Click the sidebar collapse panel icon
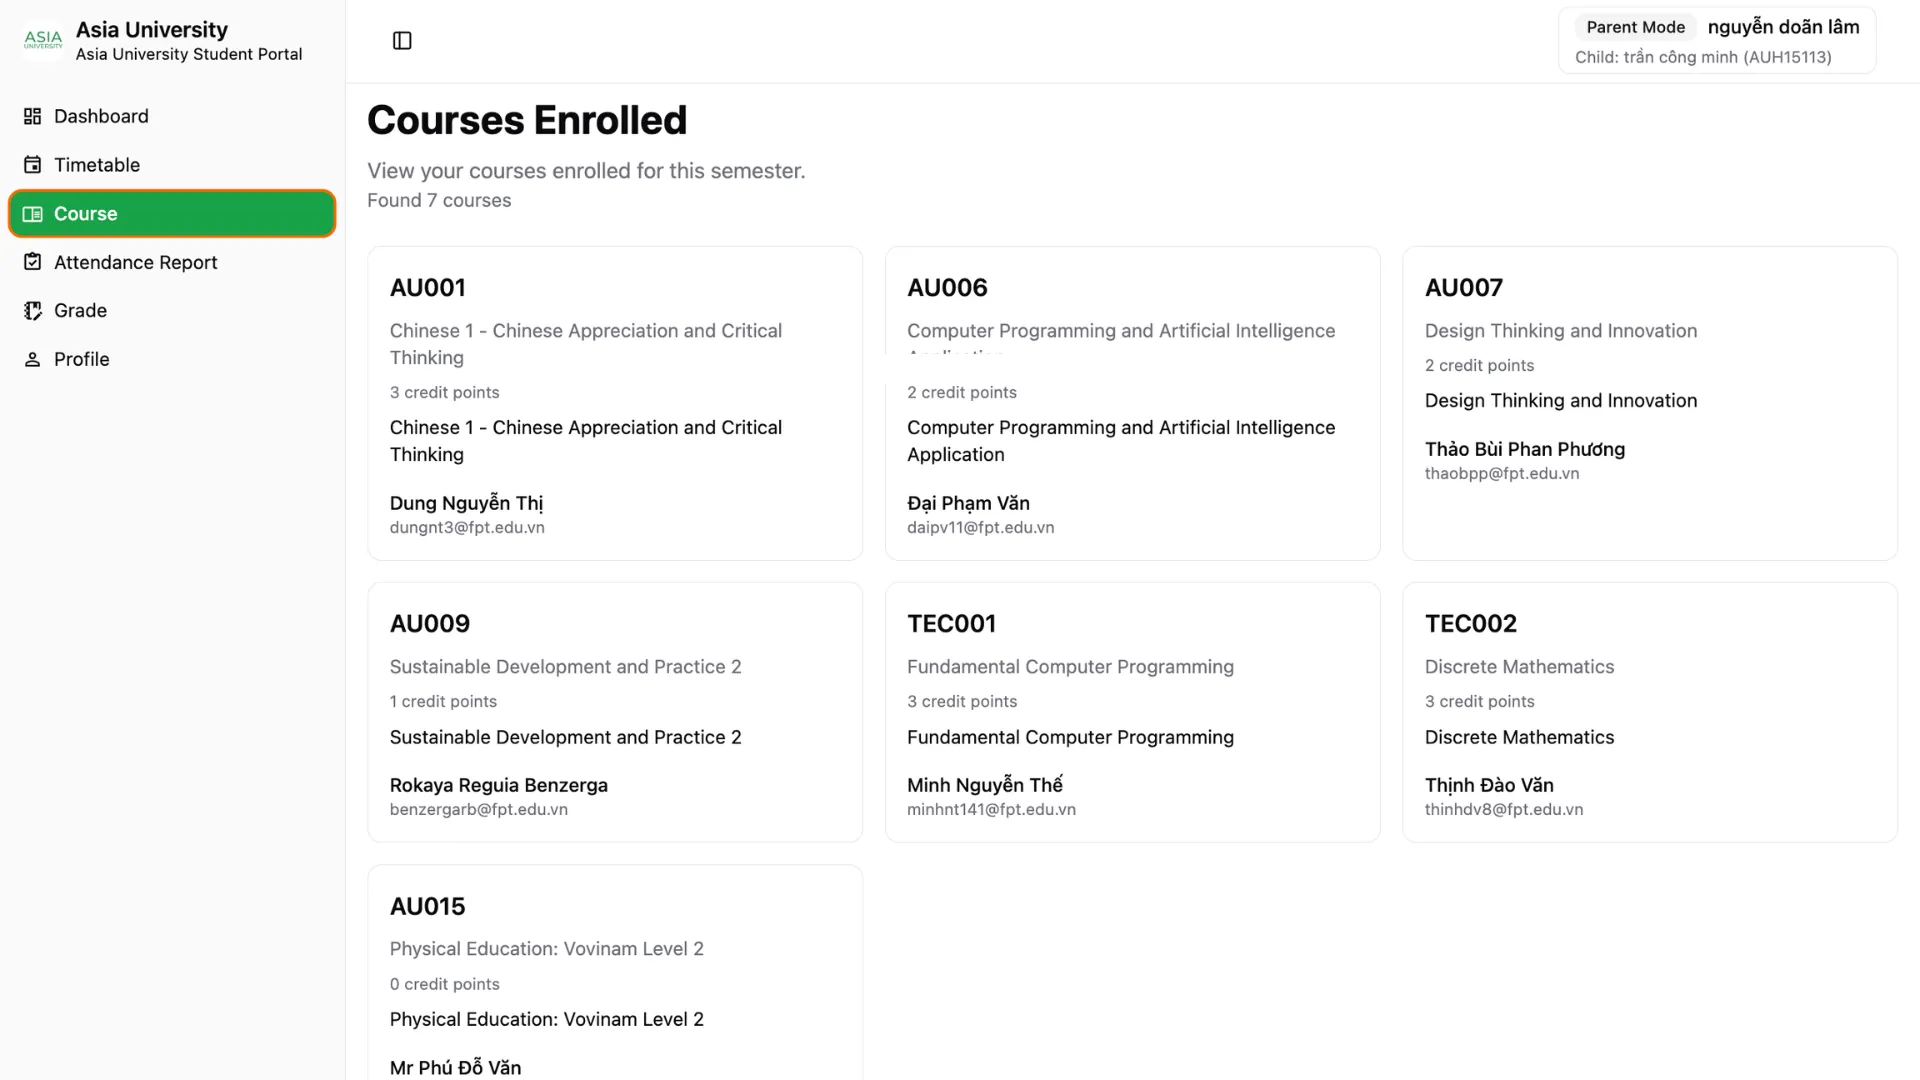Screen dimensions: 1920x1080 pos(402,40)
